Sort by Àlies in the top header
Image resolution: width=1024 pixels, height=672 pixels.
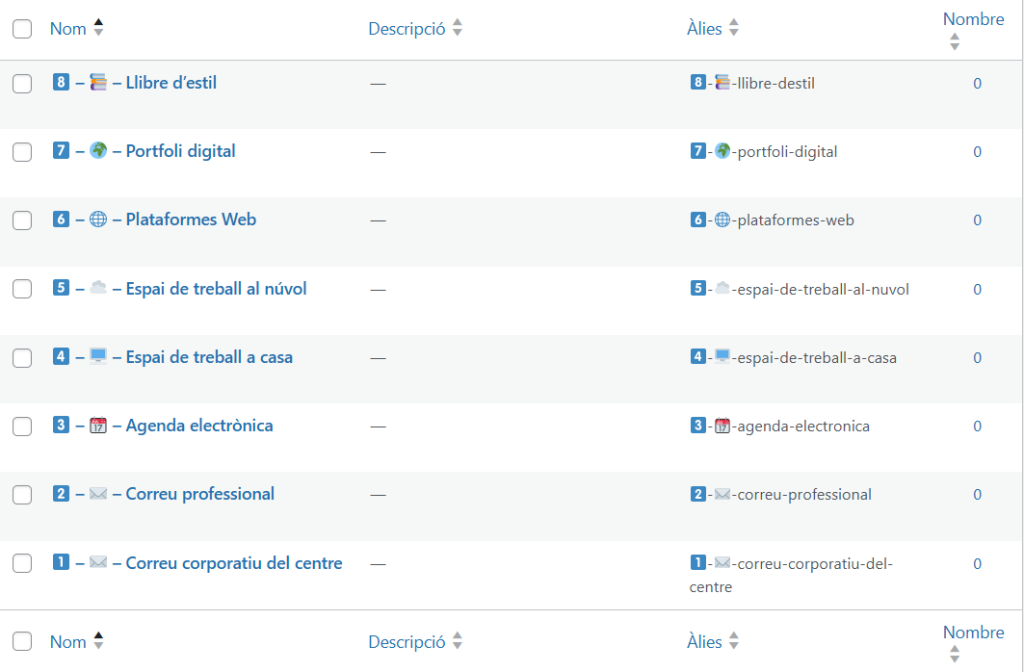tap(733, 29)
